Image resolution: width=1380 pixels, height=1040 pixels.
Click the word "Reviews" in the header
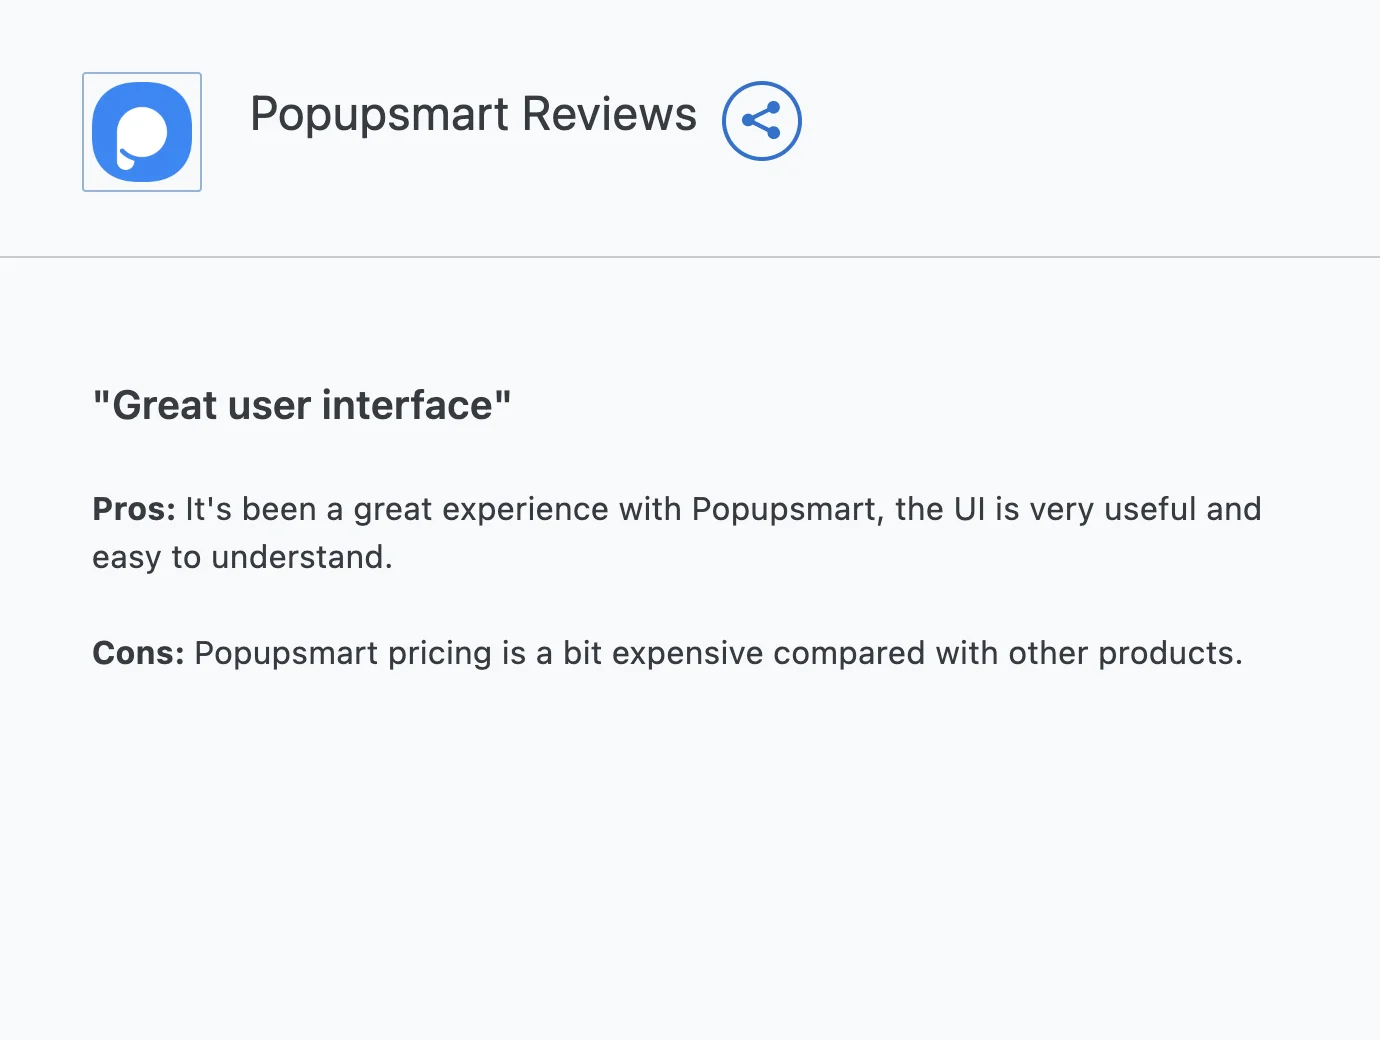point(609,114)
